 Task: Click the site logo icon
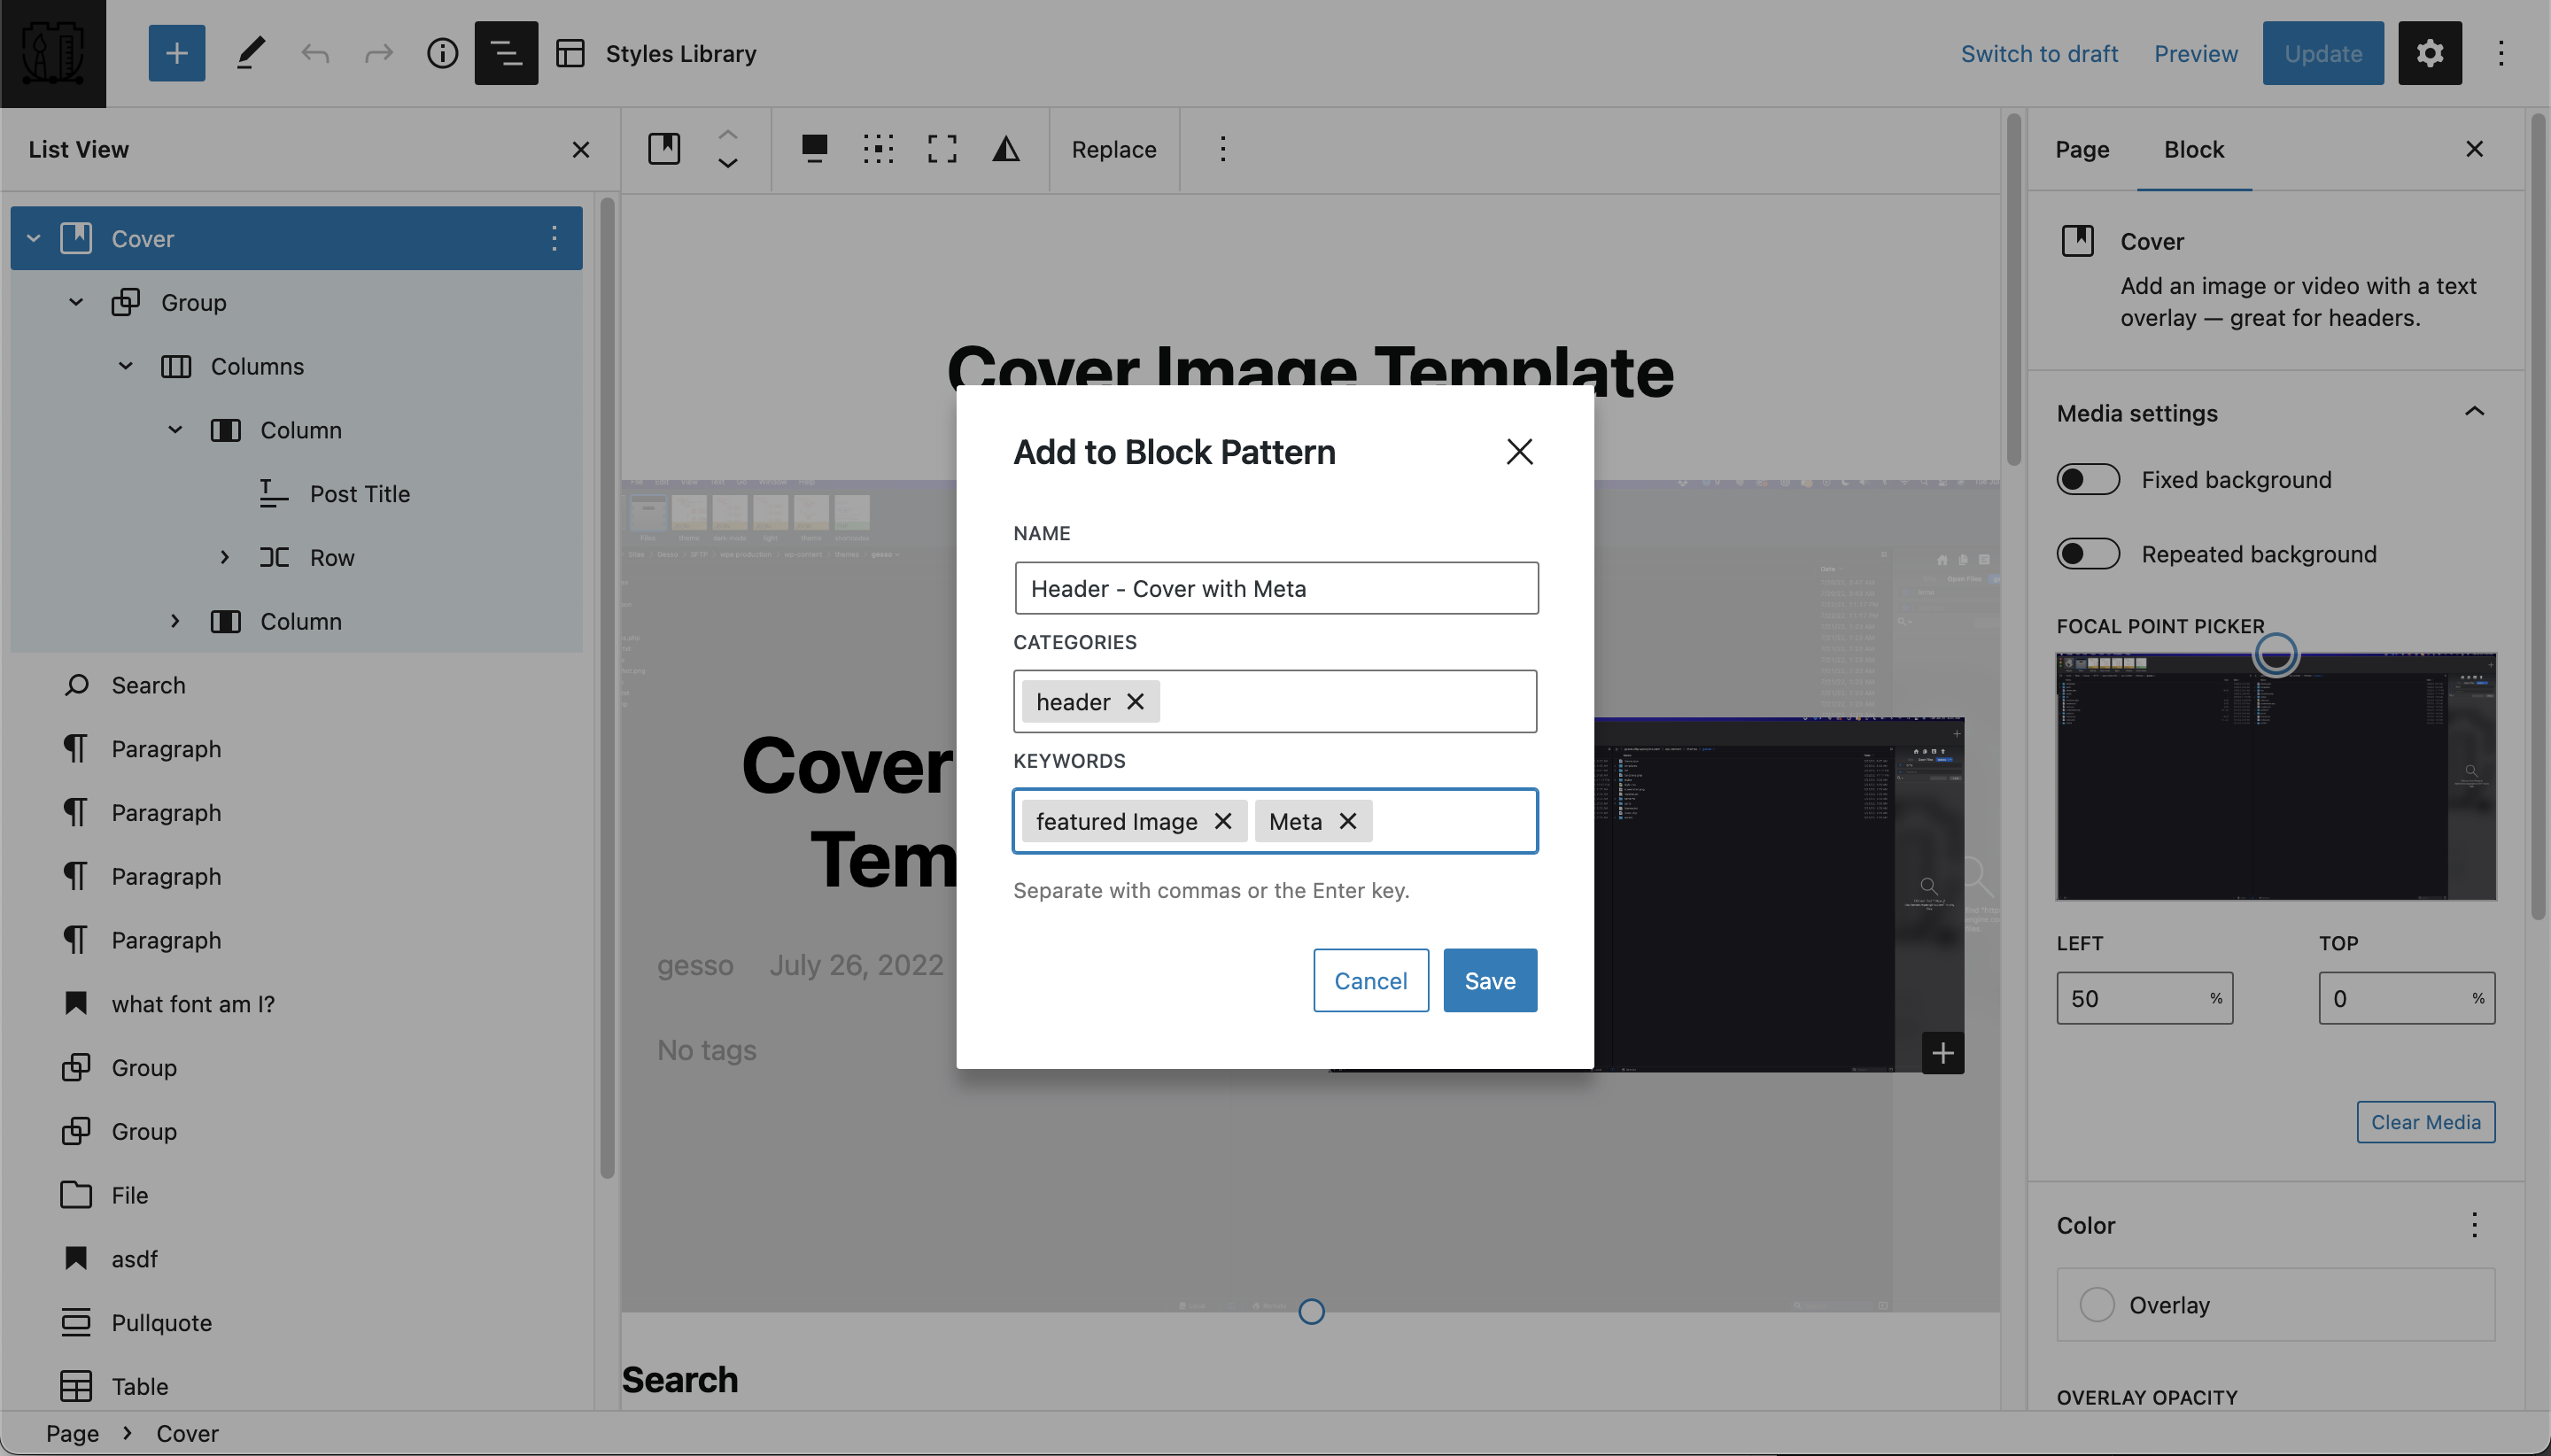coord(53,53)
